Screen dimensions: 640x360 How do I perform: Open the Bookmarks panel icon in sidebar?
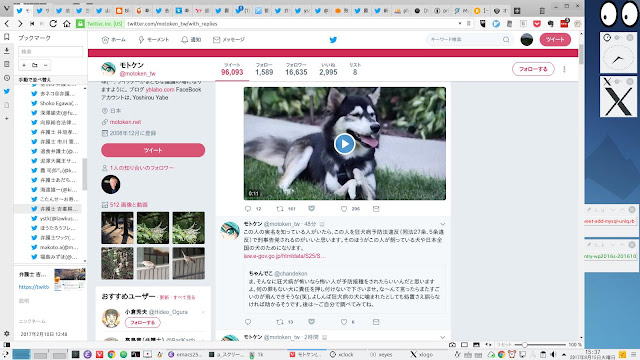(7, 37)
